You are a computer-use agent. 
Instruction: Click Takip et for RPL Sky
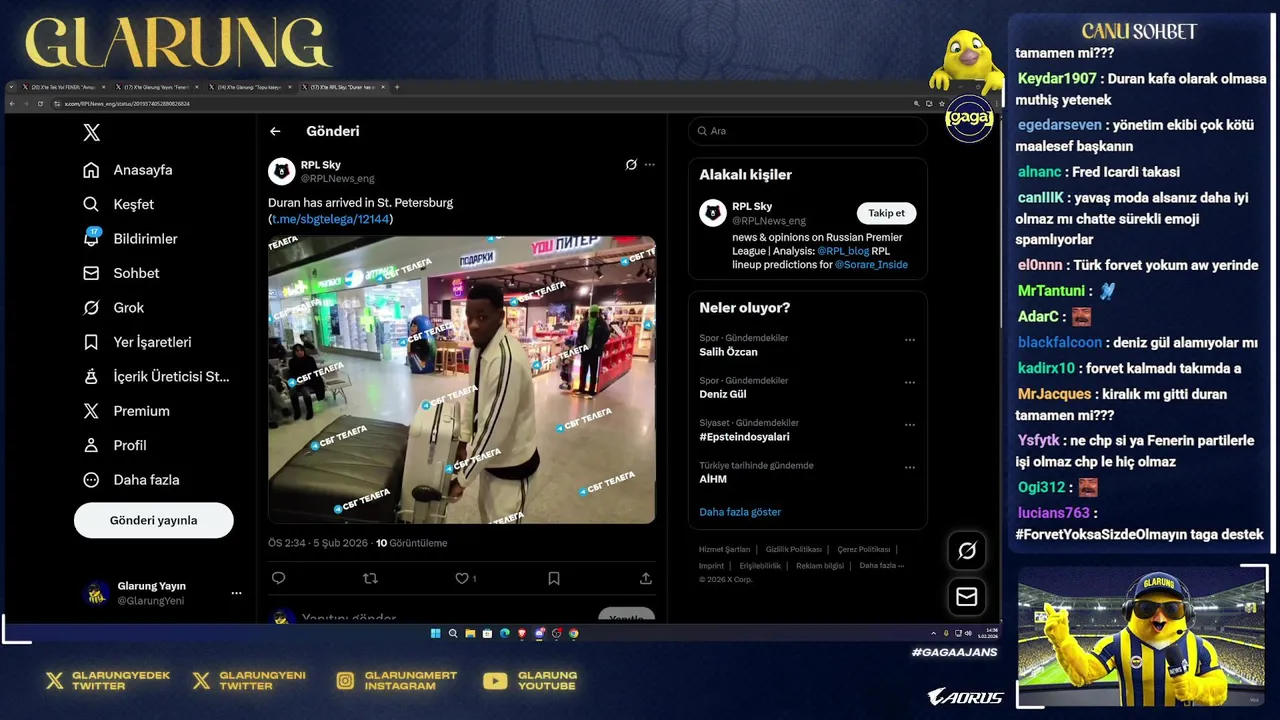click(886, 213)
